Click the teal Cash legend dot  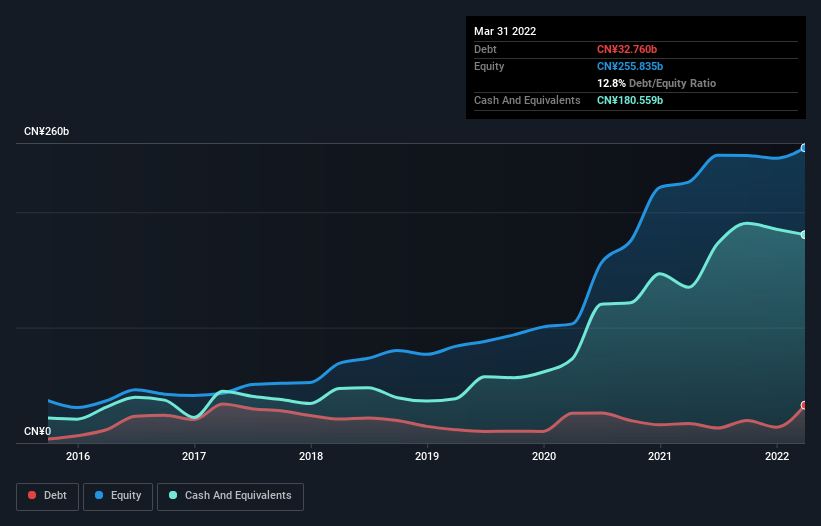click(173, 495)
